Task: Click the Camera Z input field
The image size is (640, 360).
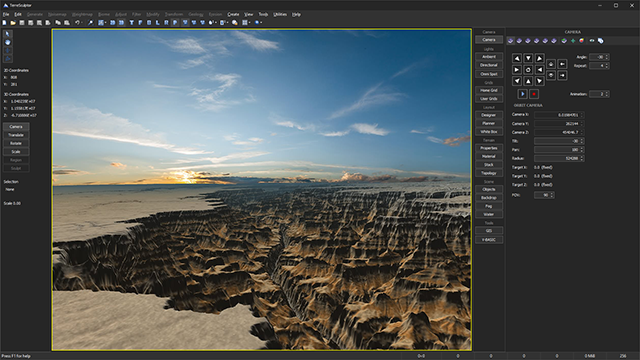Action: 559,133
